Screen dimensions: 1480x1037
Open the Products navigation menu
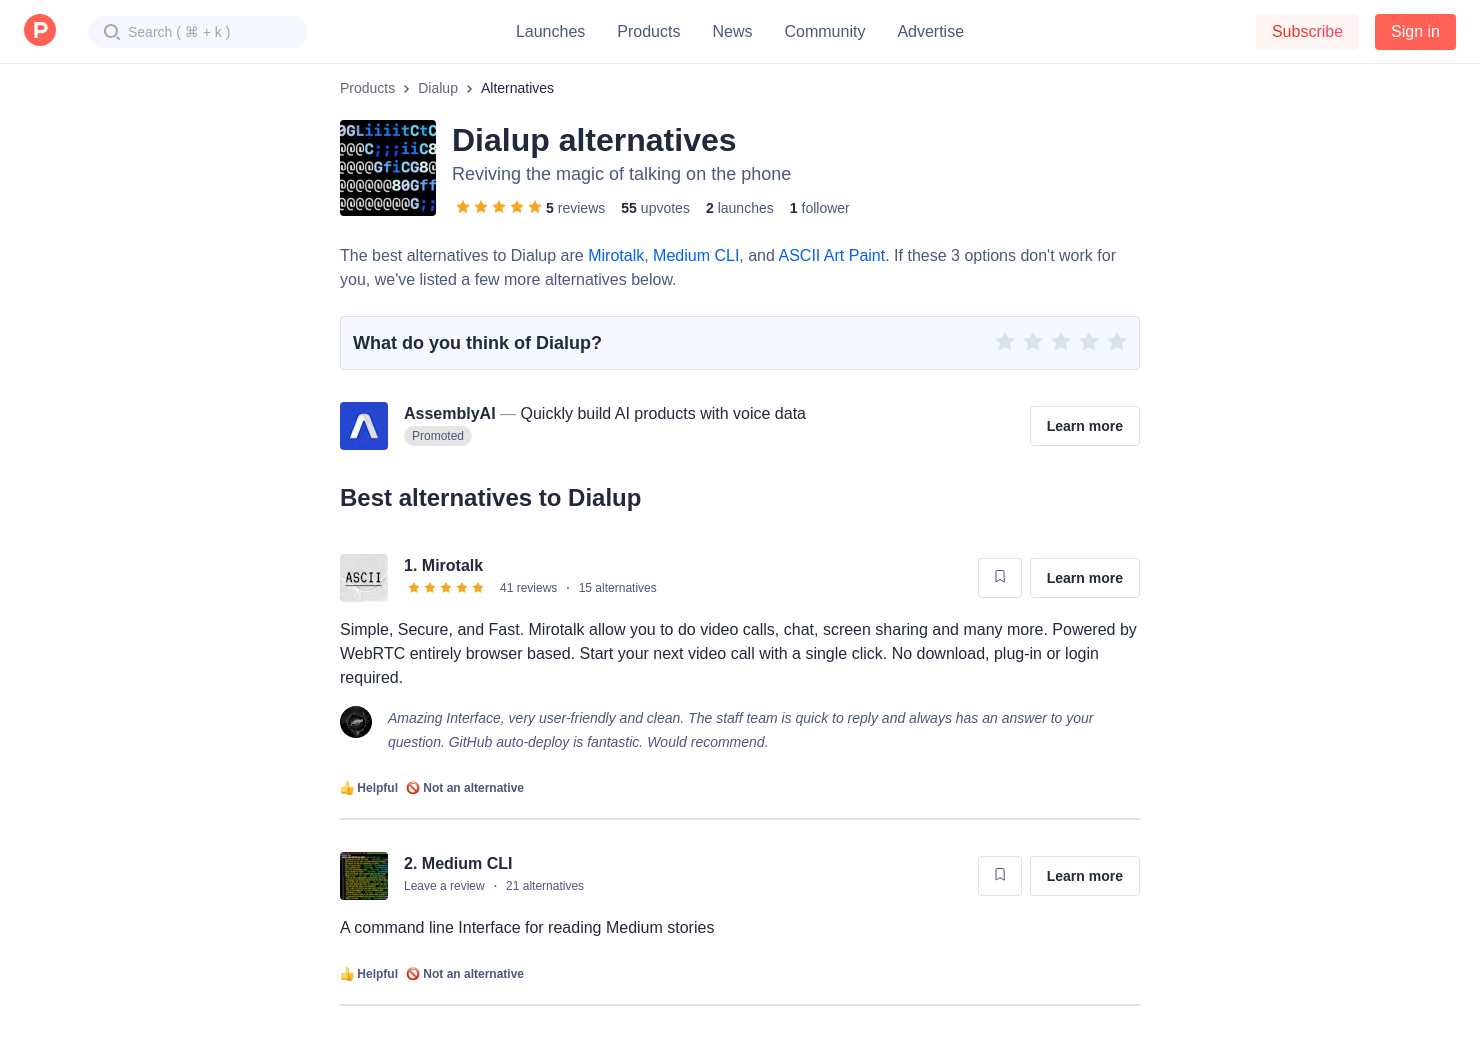point(648,32)
